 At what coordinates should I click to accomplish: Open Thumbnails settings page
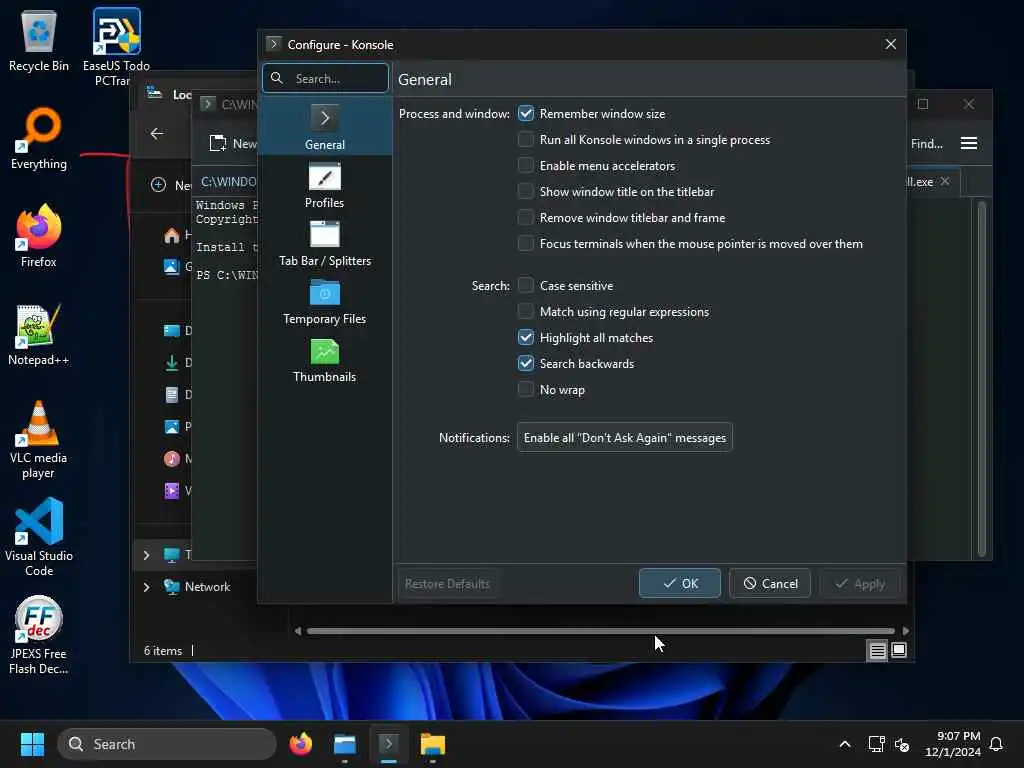coord(325,360)
